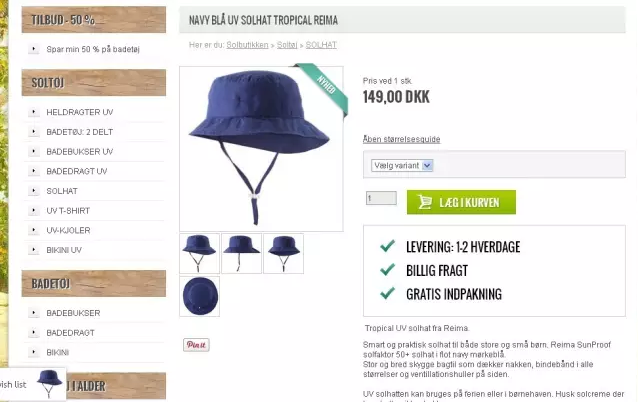
Task: Go to Soltøj breadcrumb link
Action: click(287, 45)
